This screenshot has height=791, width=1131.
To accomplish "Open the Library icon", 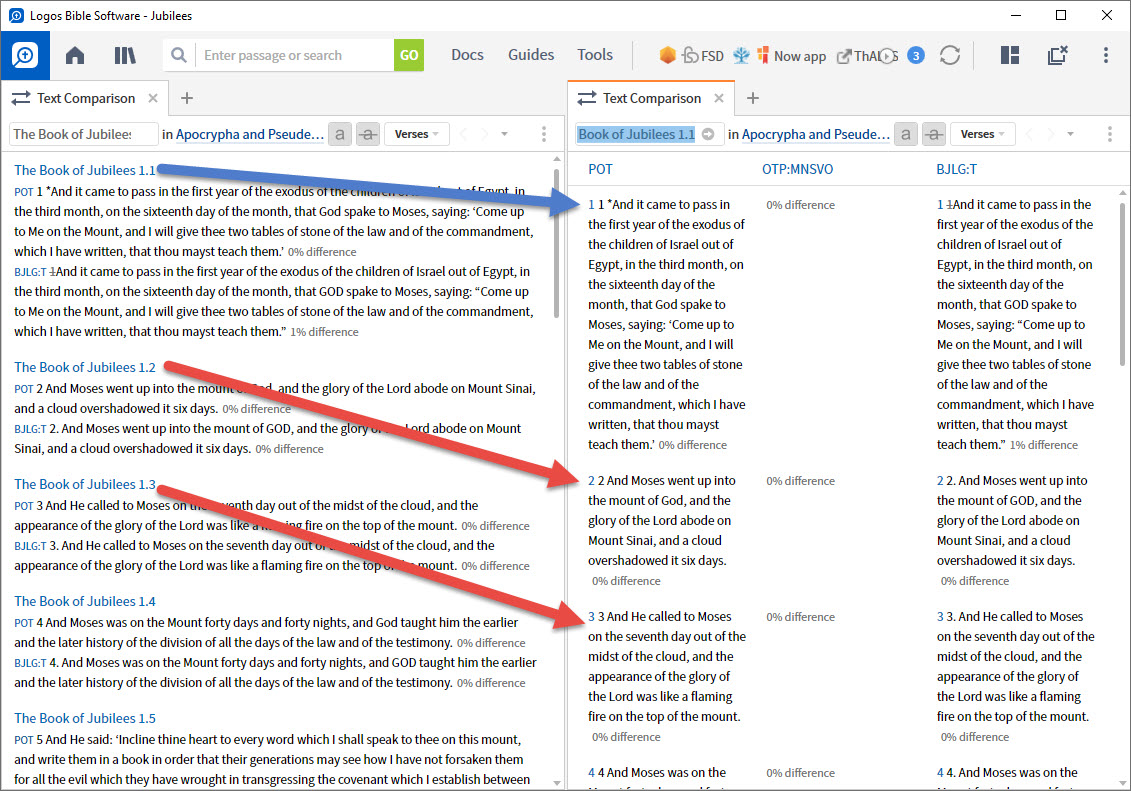I will click(125, 55).
